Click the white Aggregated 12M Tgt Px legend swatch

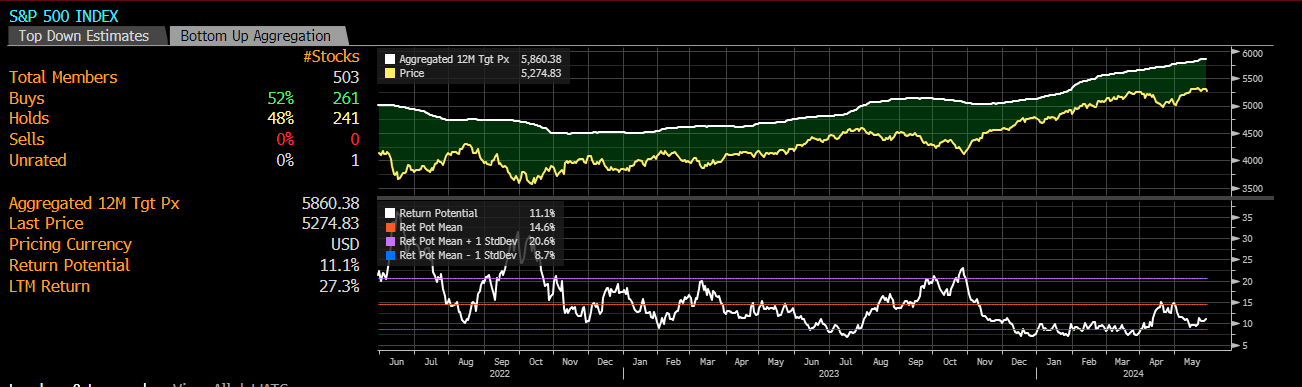(x=390, y=59)
